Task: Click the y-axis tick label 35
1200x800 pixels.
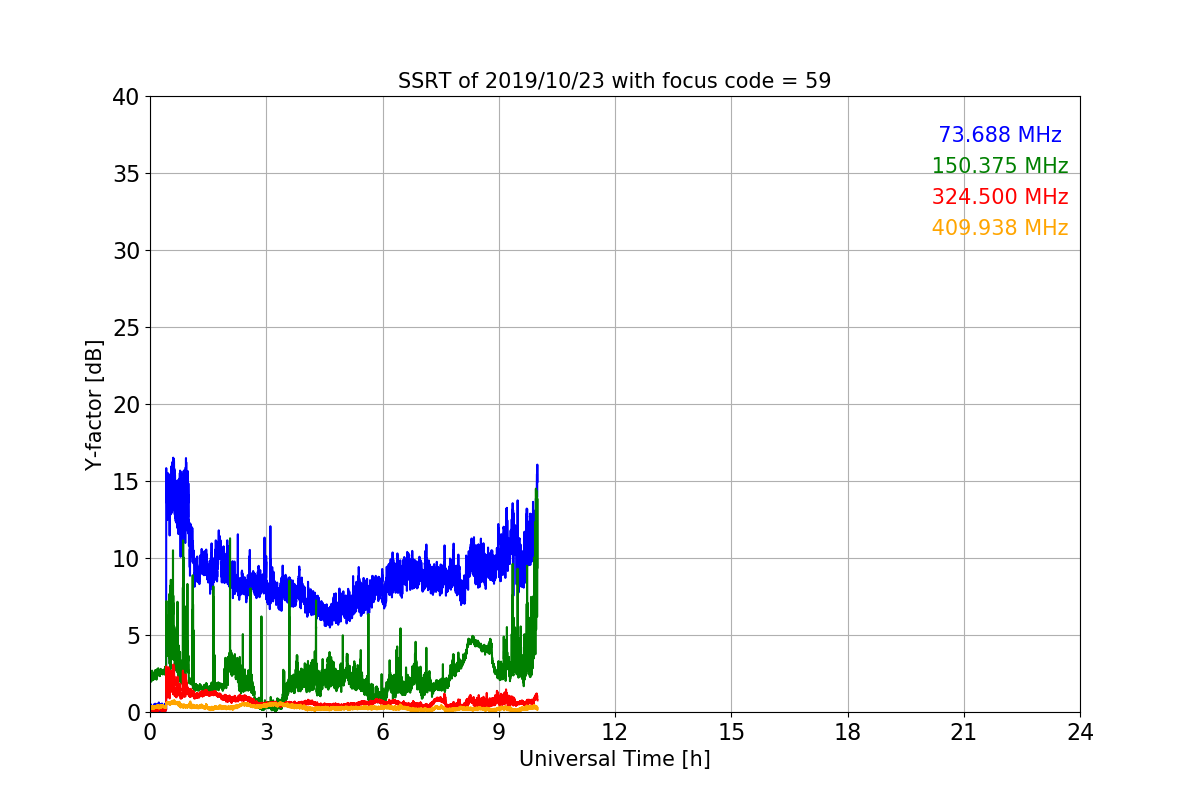Action: click(x=125, y=174)
